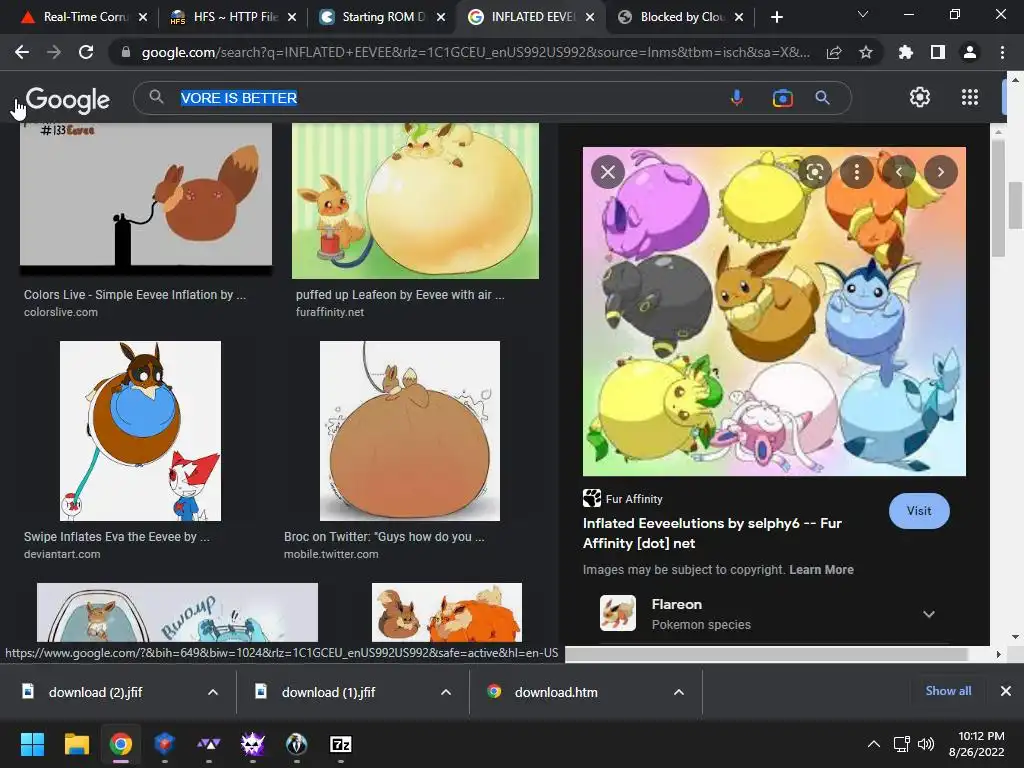Click the Visit button
This screenshot has width=1024, height=768.
919,511
